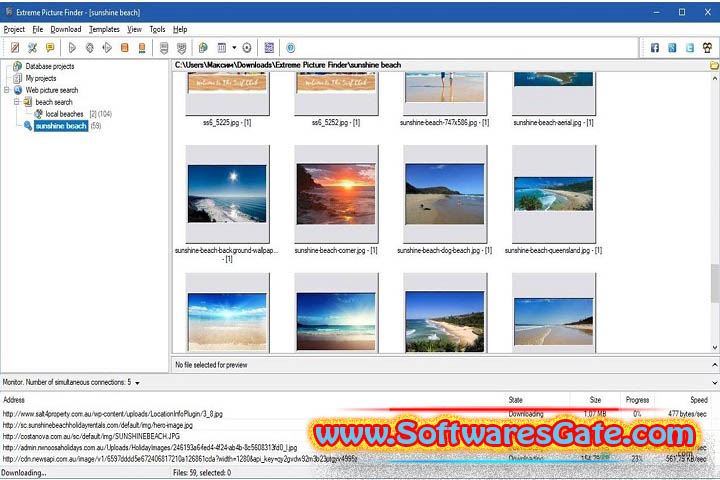Select the local beaches project
The height and width of the screenshot is (480, 720).
click(x=64, y=114)
